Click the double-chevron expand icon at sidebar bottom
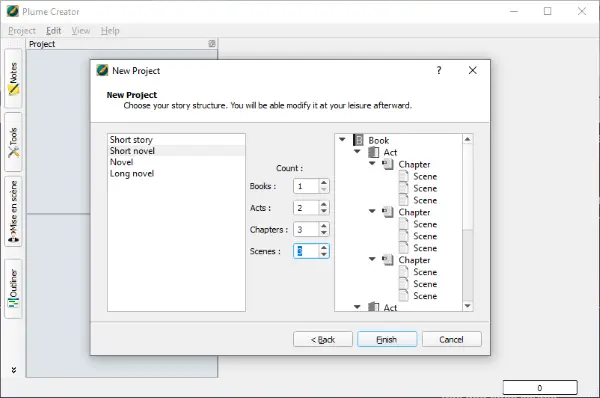 [14, 370]
